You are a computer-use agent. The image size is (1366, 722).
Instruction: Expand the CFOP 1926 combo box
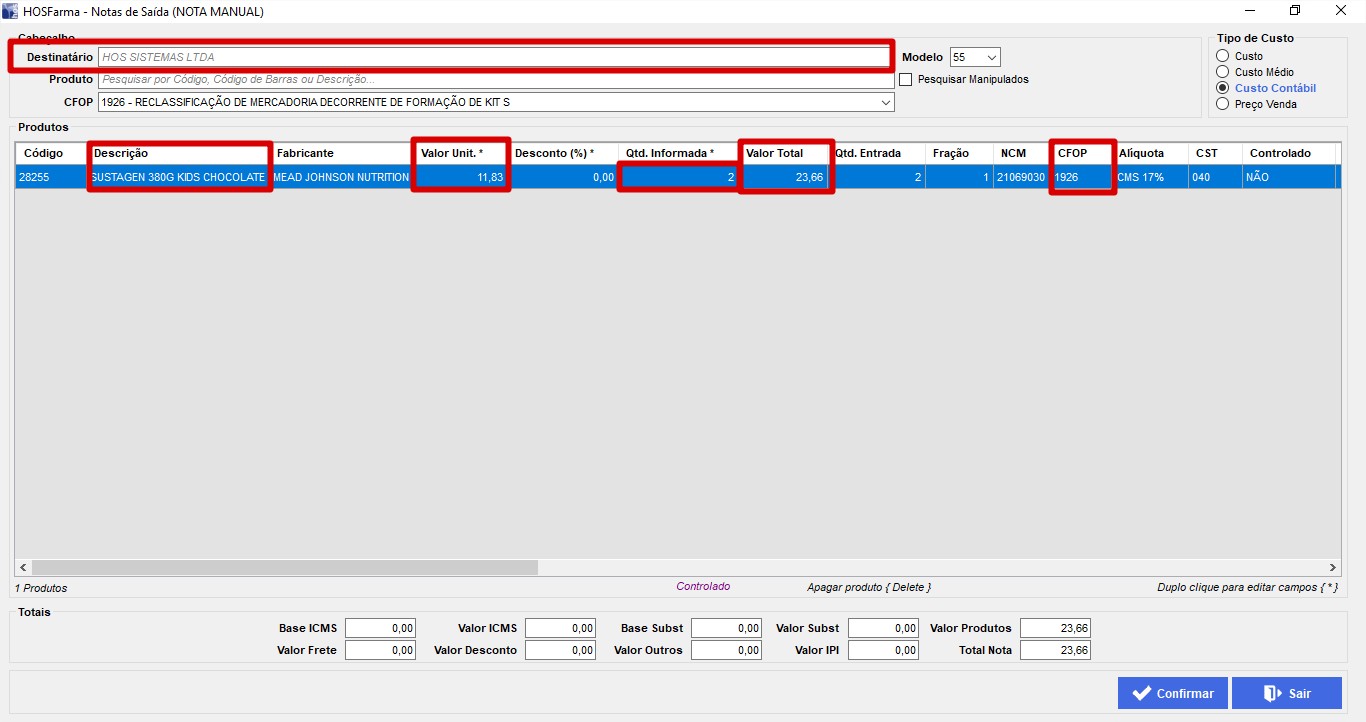coord(886,102)
